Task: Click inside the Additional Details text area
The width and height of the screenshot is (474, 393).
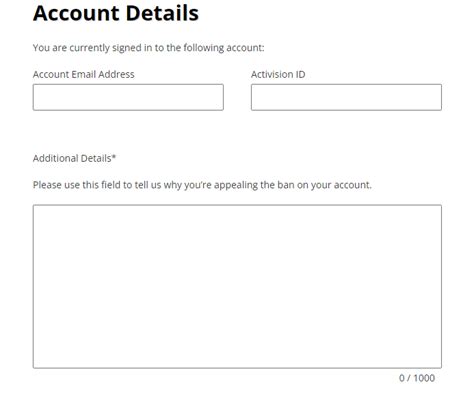Action: pyautogui.click(x=237, y=287)
